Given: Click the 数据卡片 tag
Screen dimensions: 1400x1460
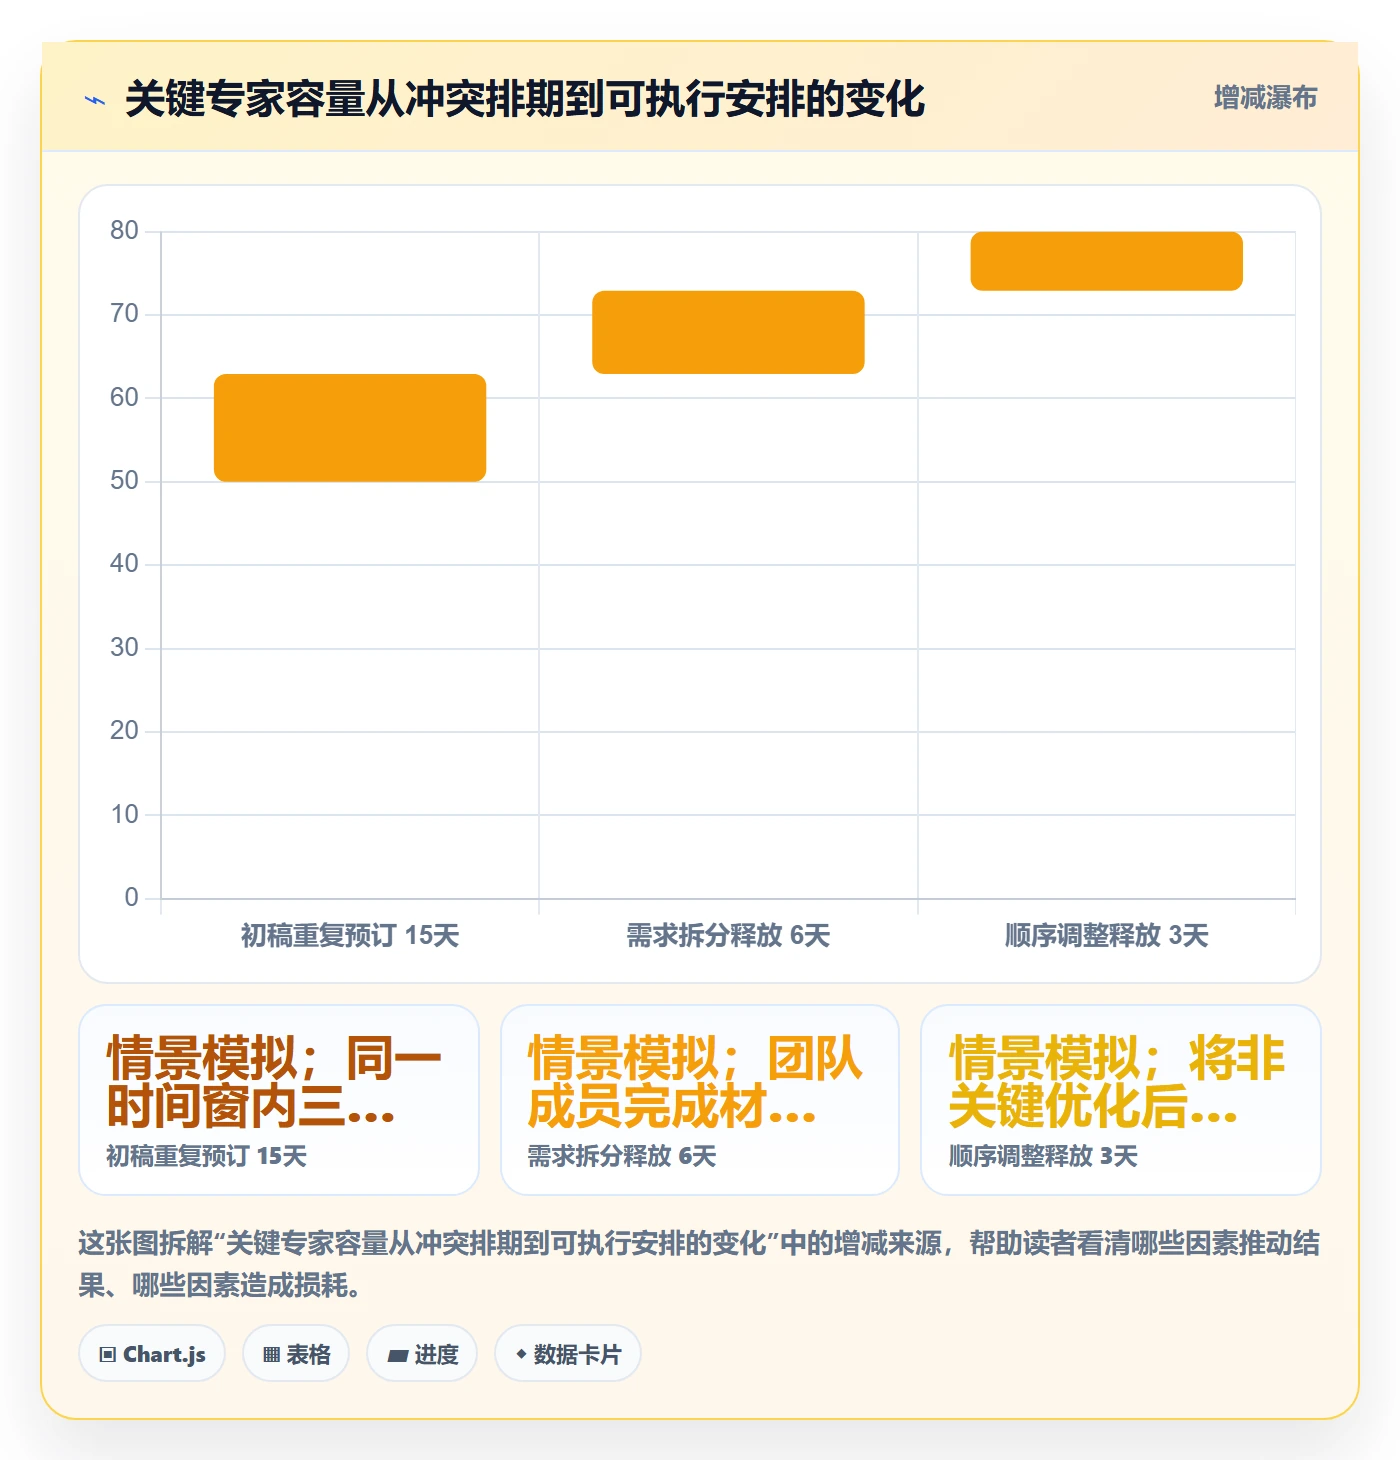Looking at the screenshot, I should pos(568,1354).
